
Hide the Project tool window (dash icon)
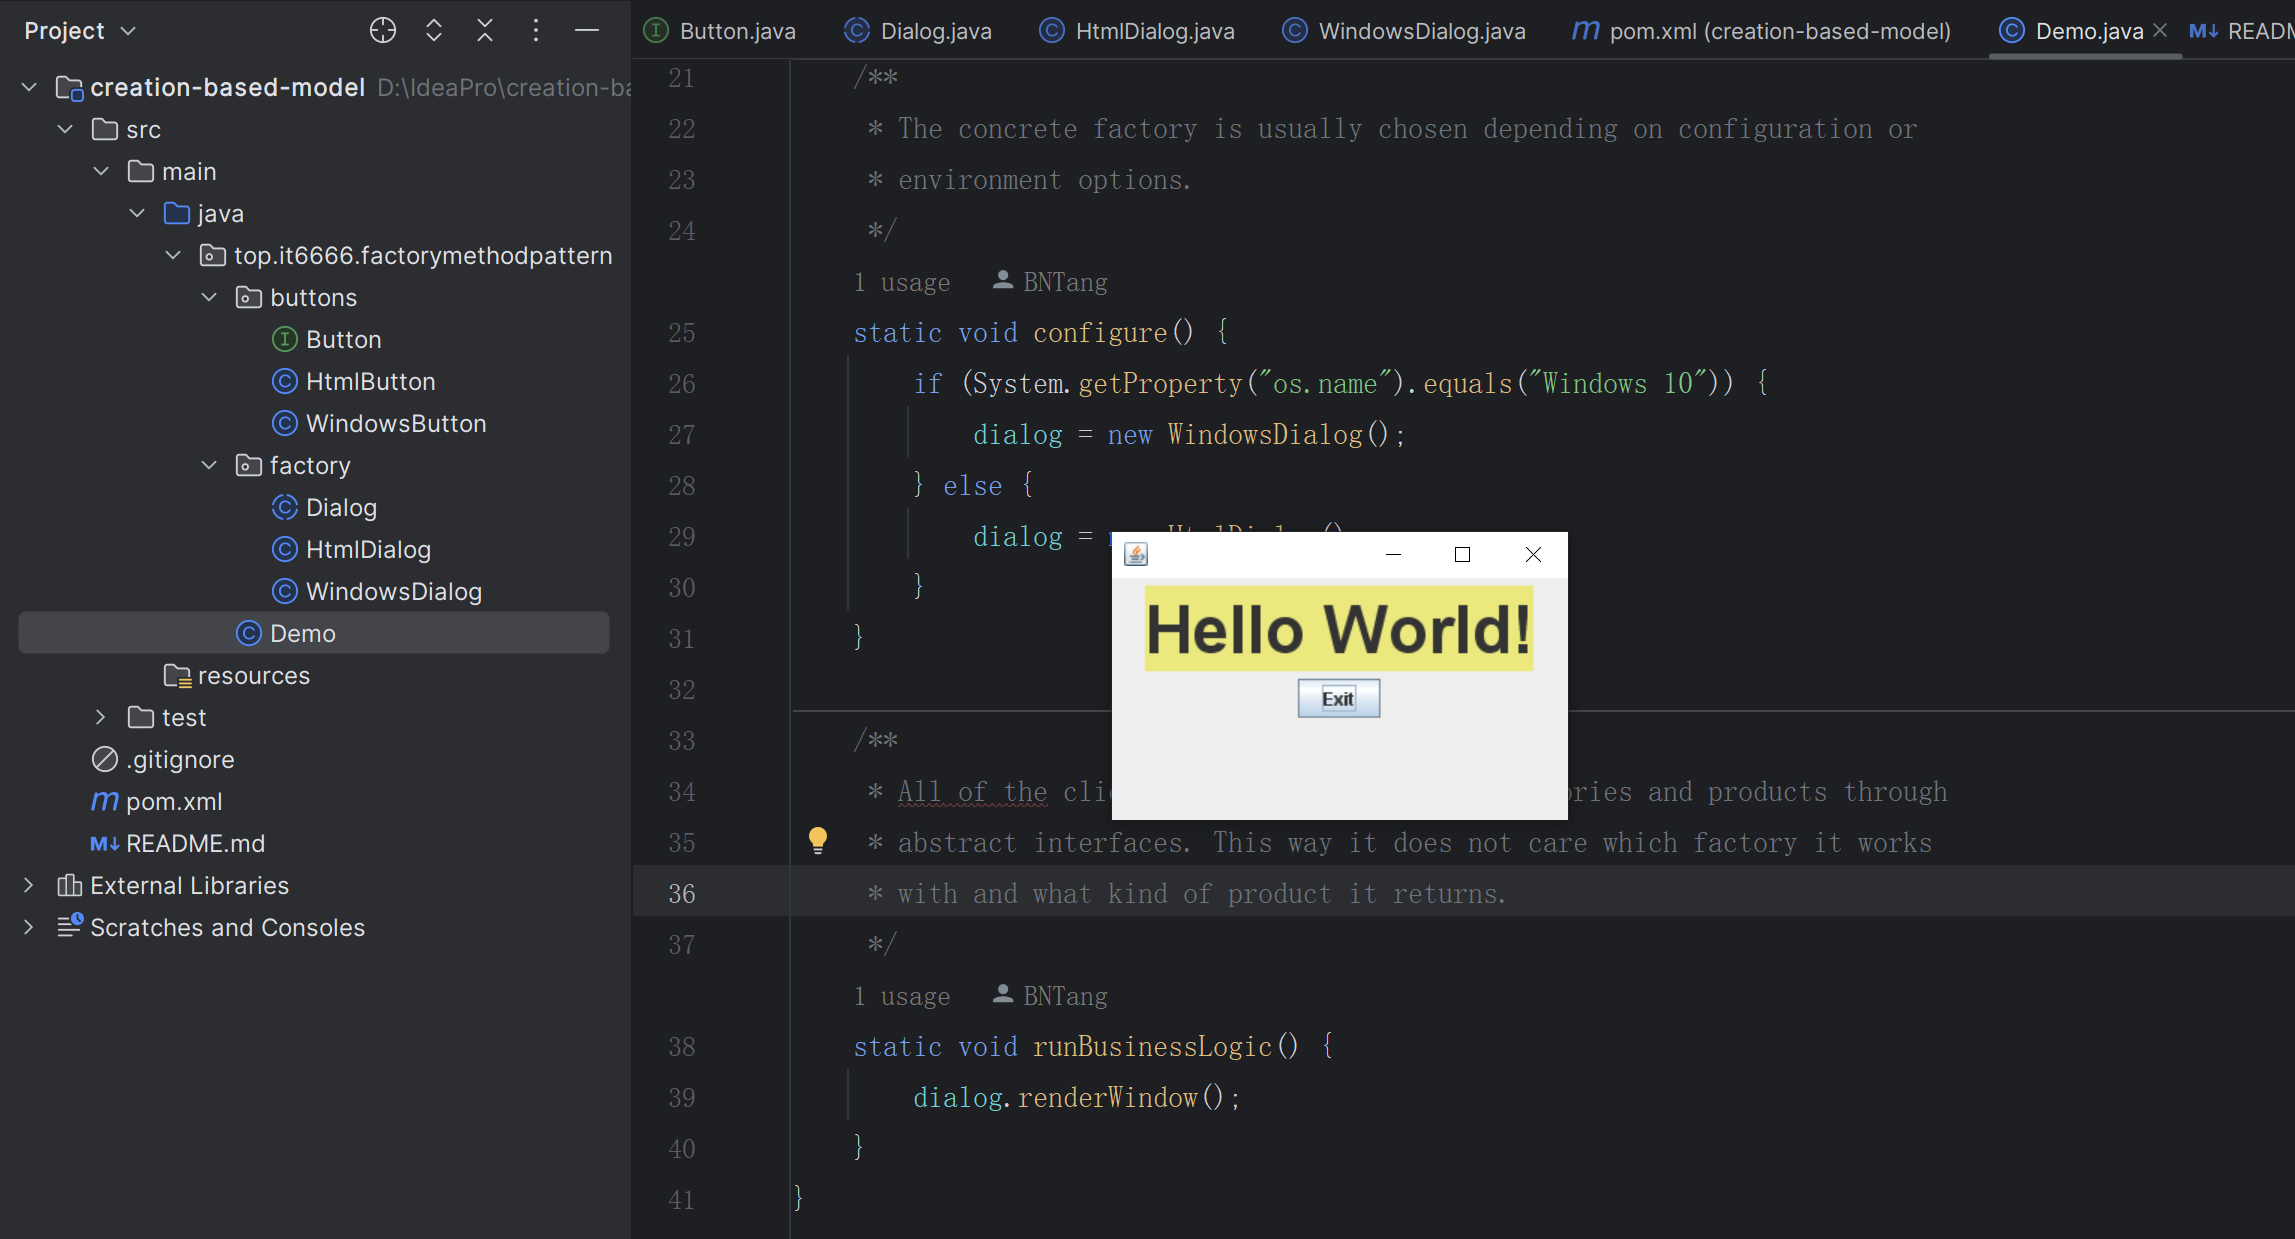587,31
